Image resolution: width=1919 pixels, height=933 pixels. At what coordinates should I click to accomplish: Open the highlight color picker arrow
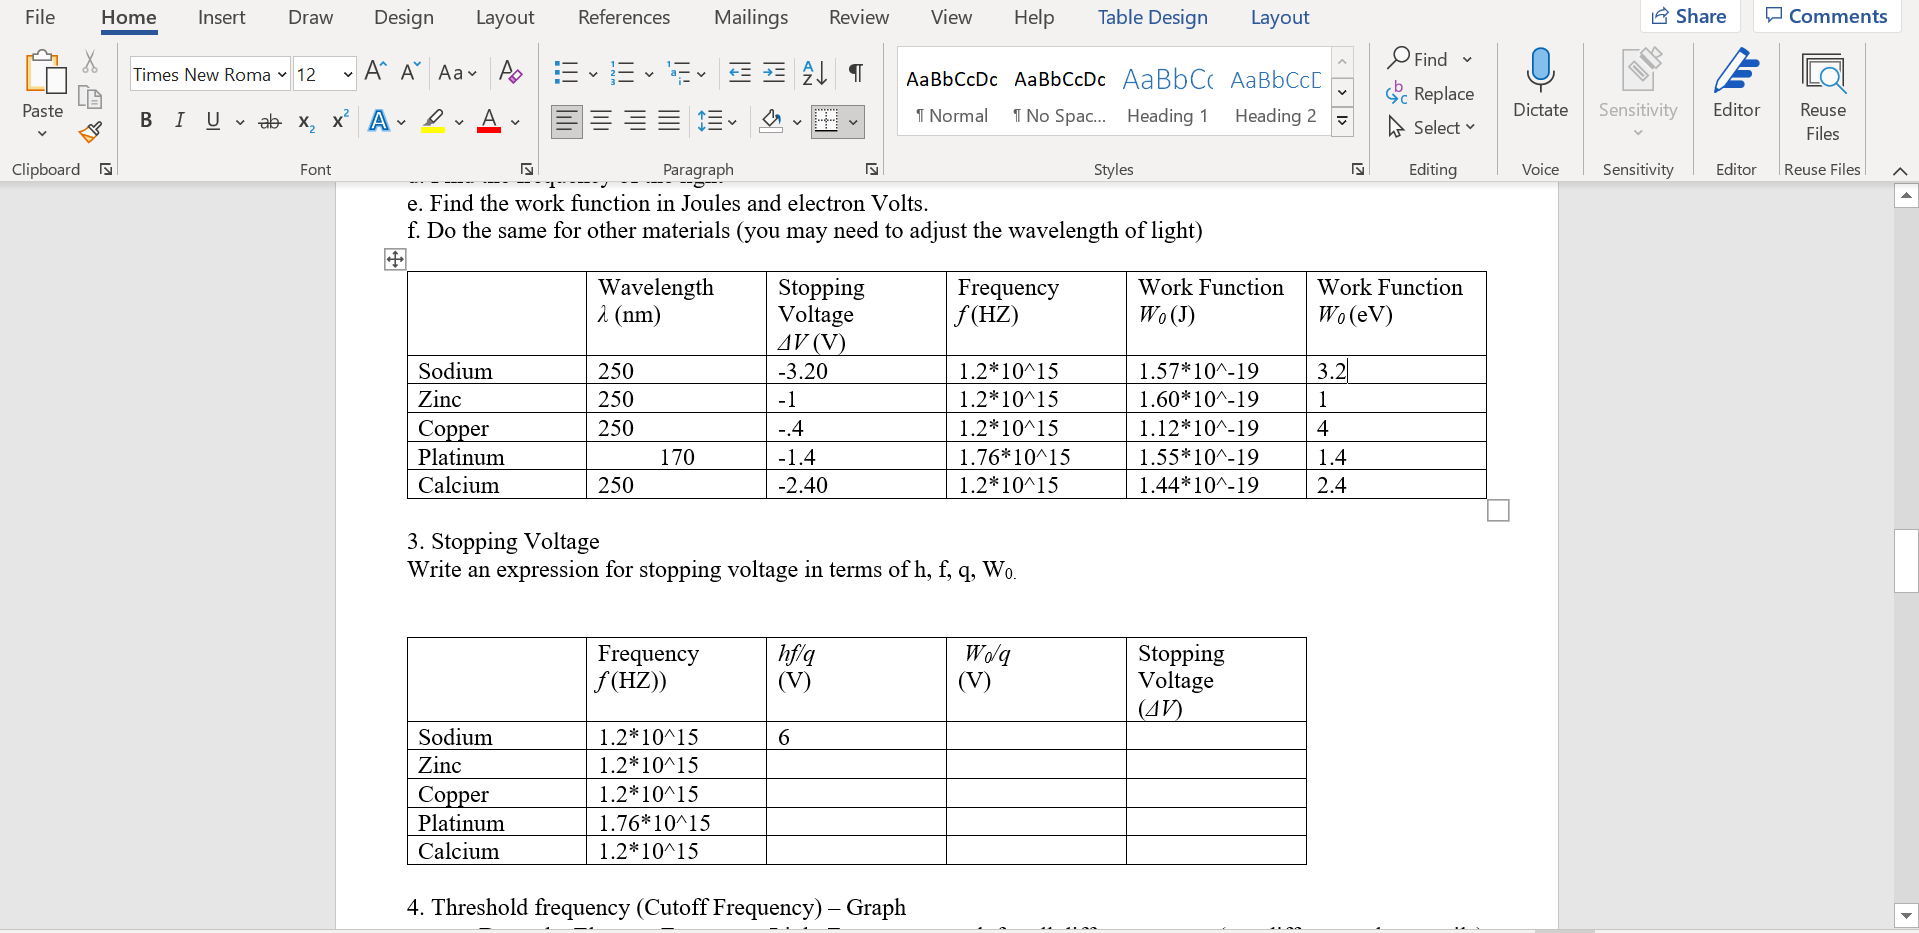pos(459,122)
